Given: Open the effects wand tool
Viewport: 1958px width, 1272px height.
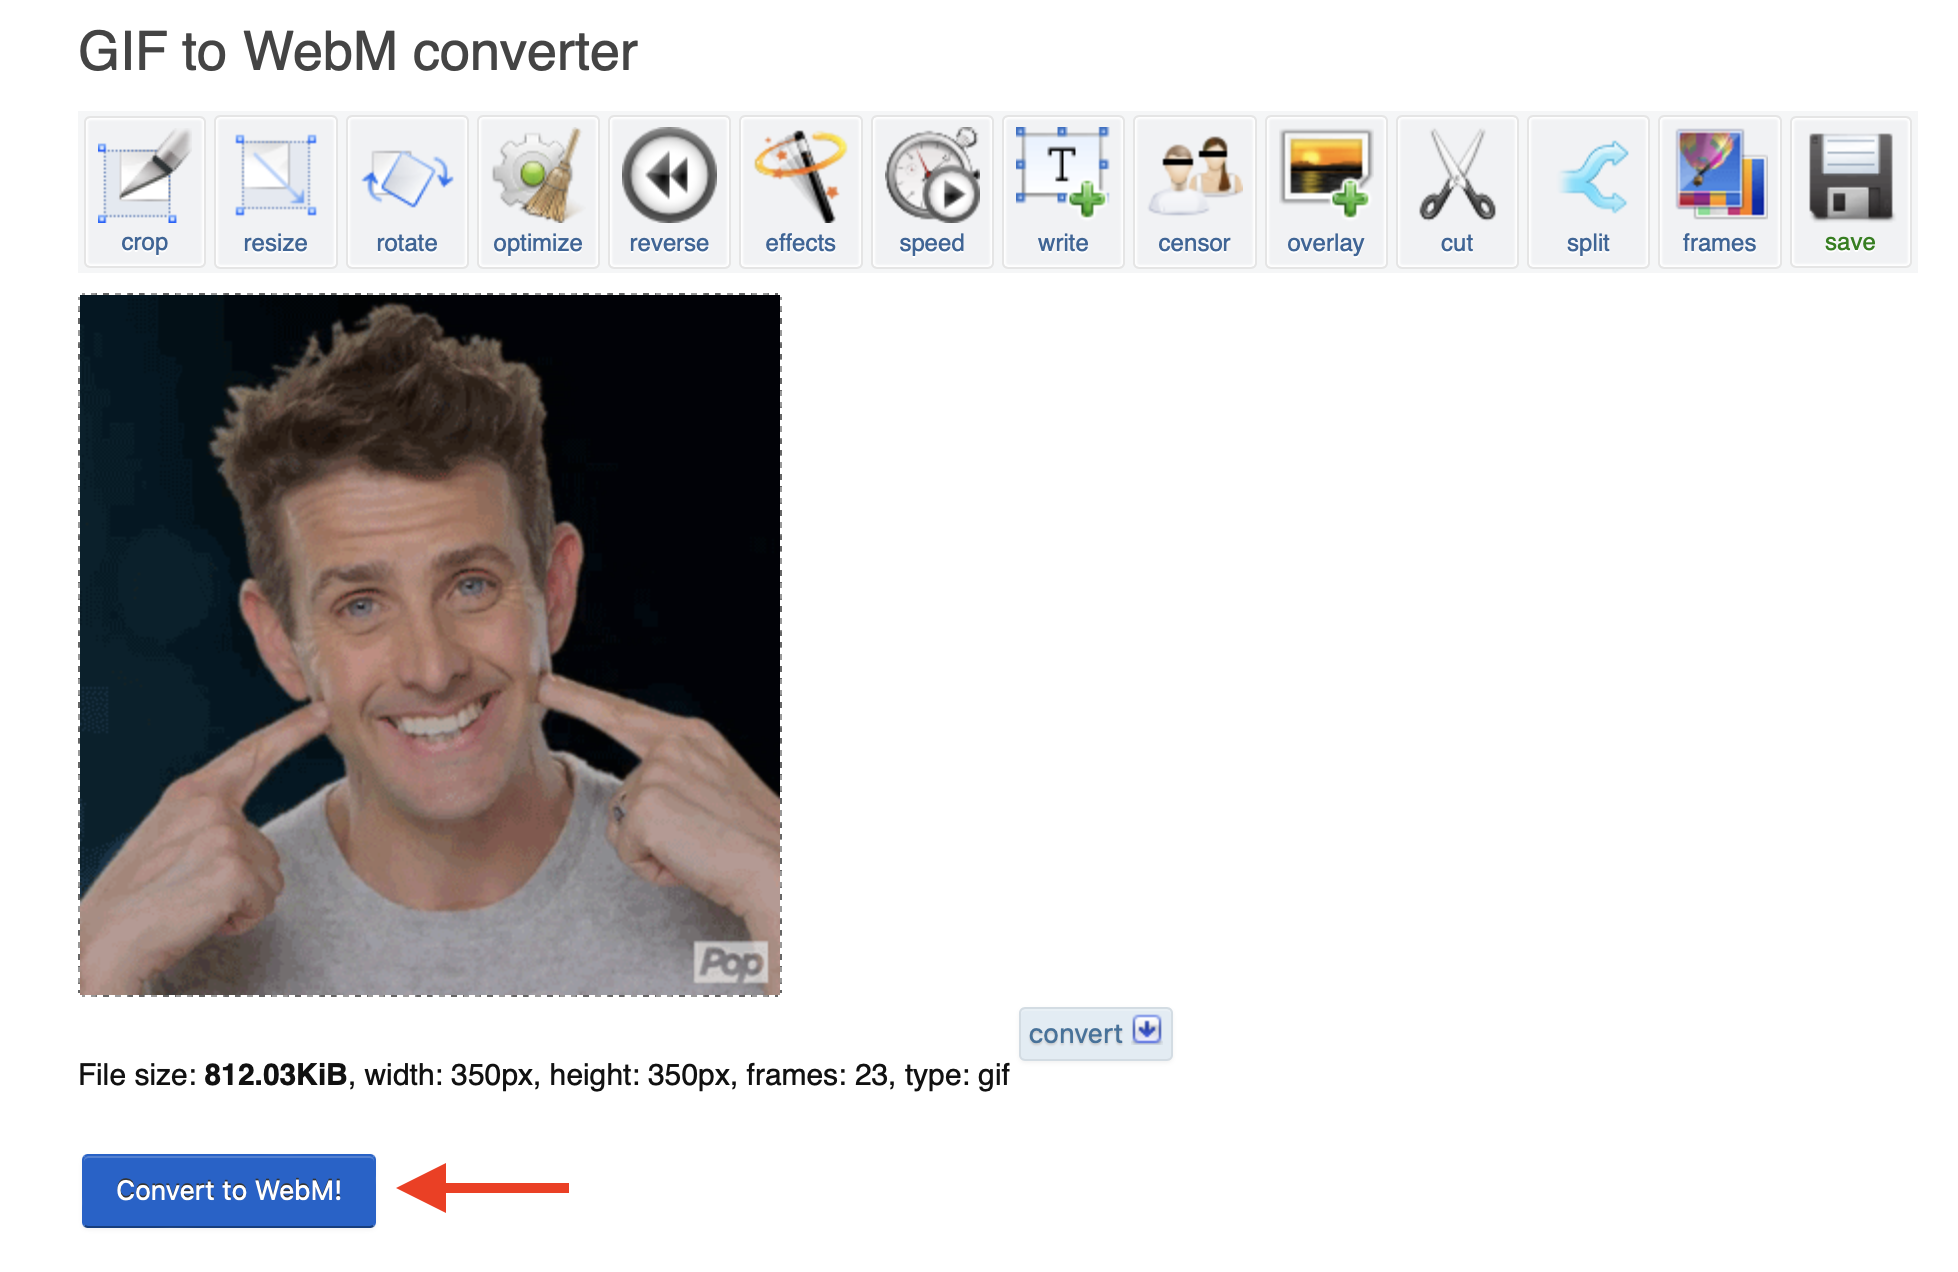Looking at the screenshot, I should coord(800,176).
